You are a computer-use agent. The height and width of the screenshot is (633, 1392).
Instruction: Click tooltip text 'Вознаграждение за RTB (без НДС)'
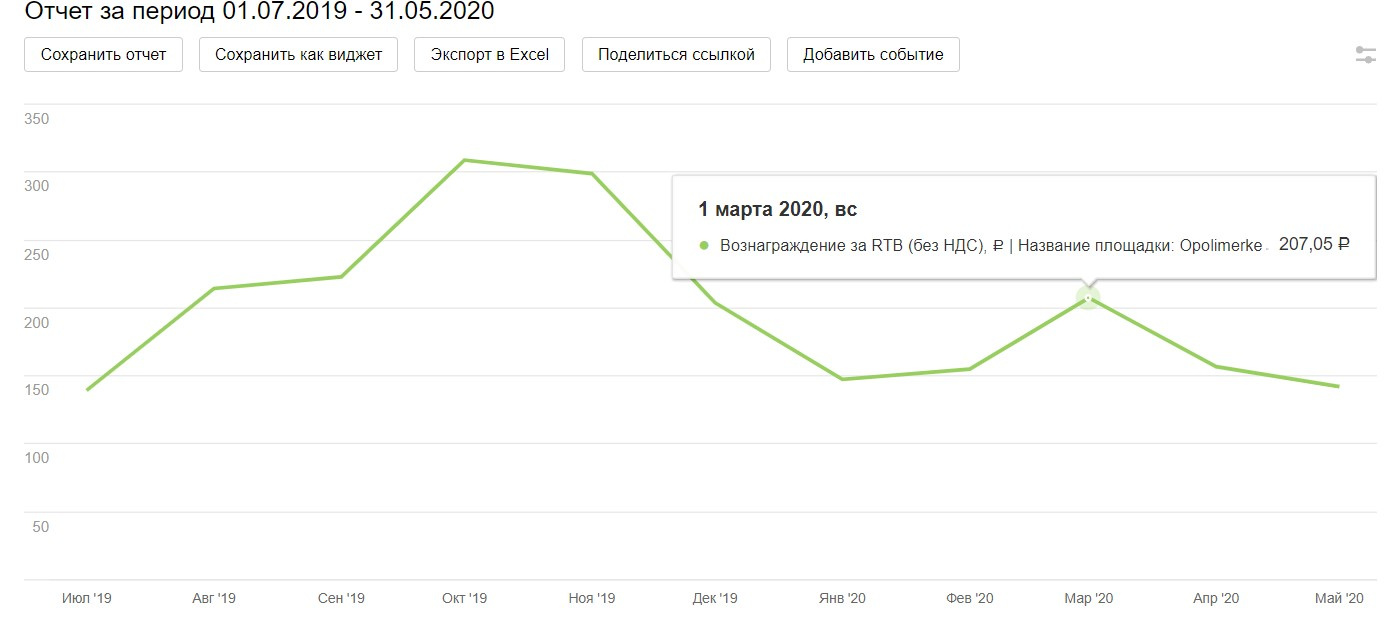click(854, 245)
